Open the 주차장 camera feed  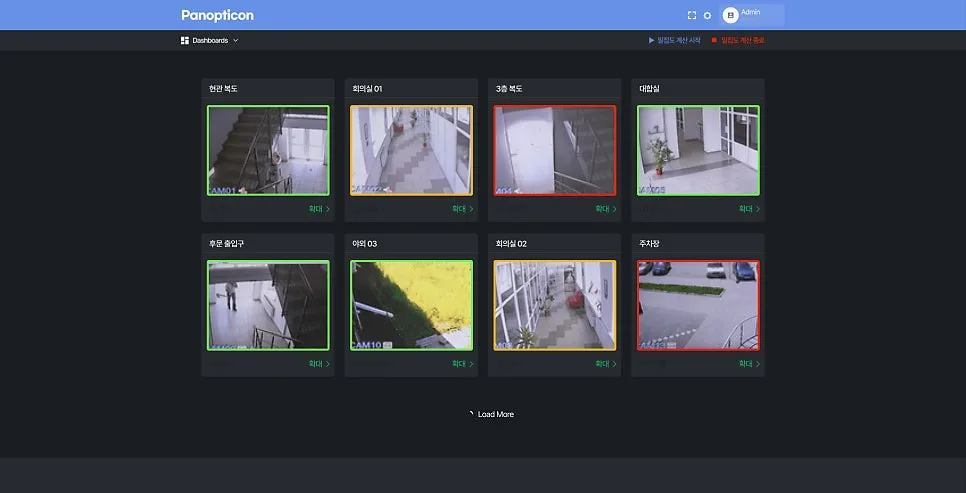point(698,305)
